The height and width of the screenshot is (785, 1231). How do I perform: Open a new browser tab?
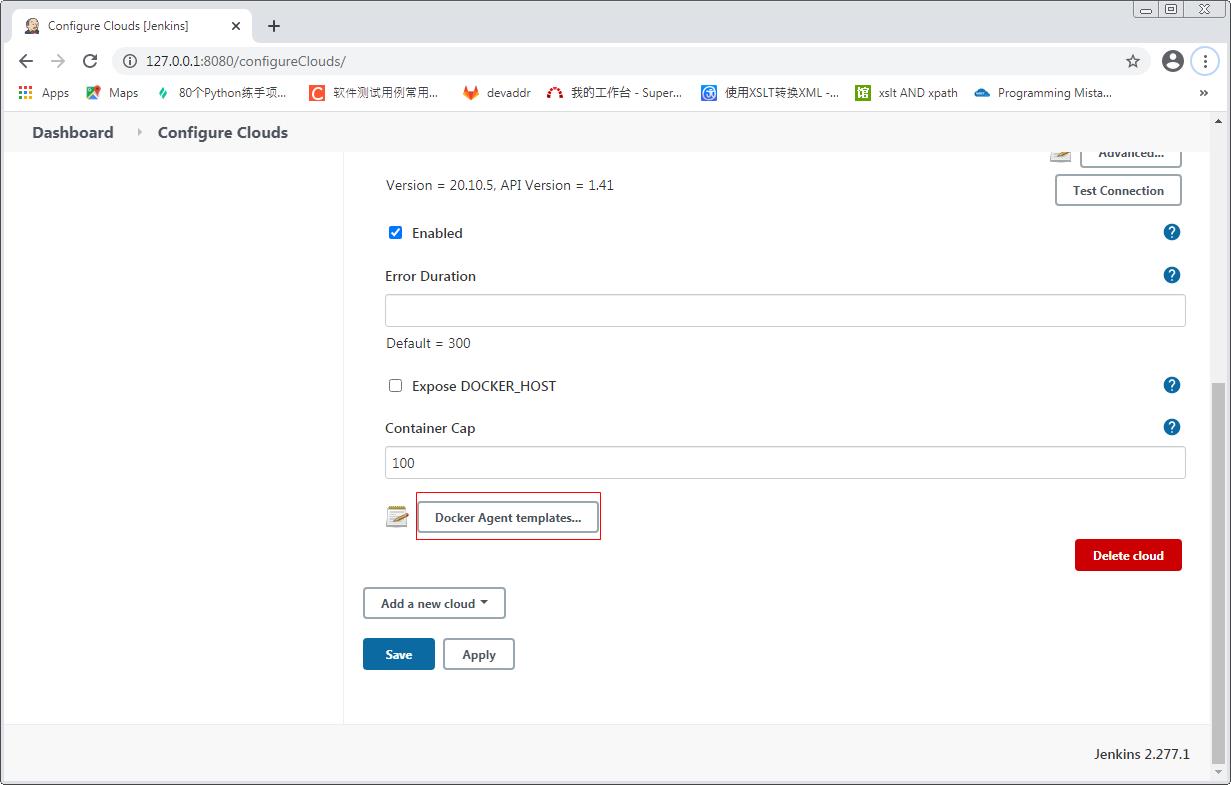click(x=274, y=26)
